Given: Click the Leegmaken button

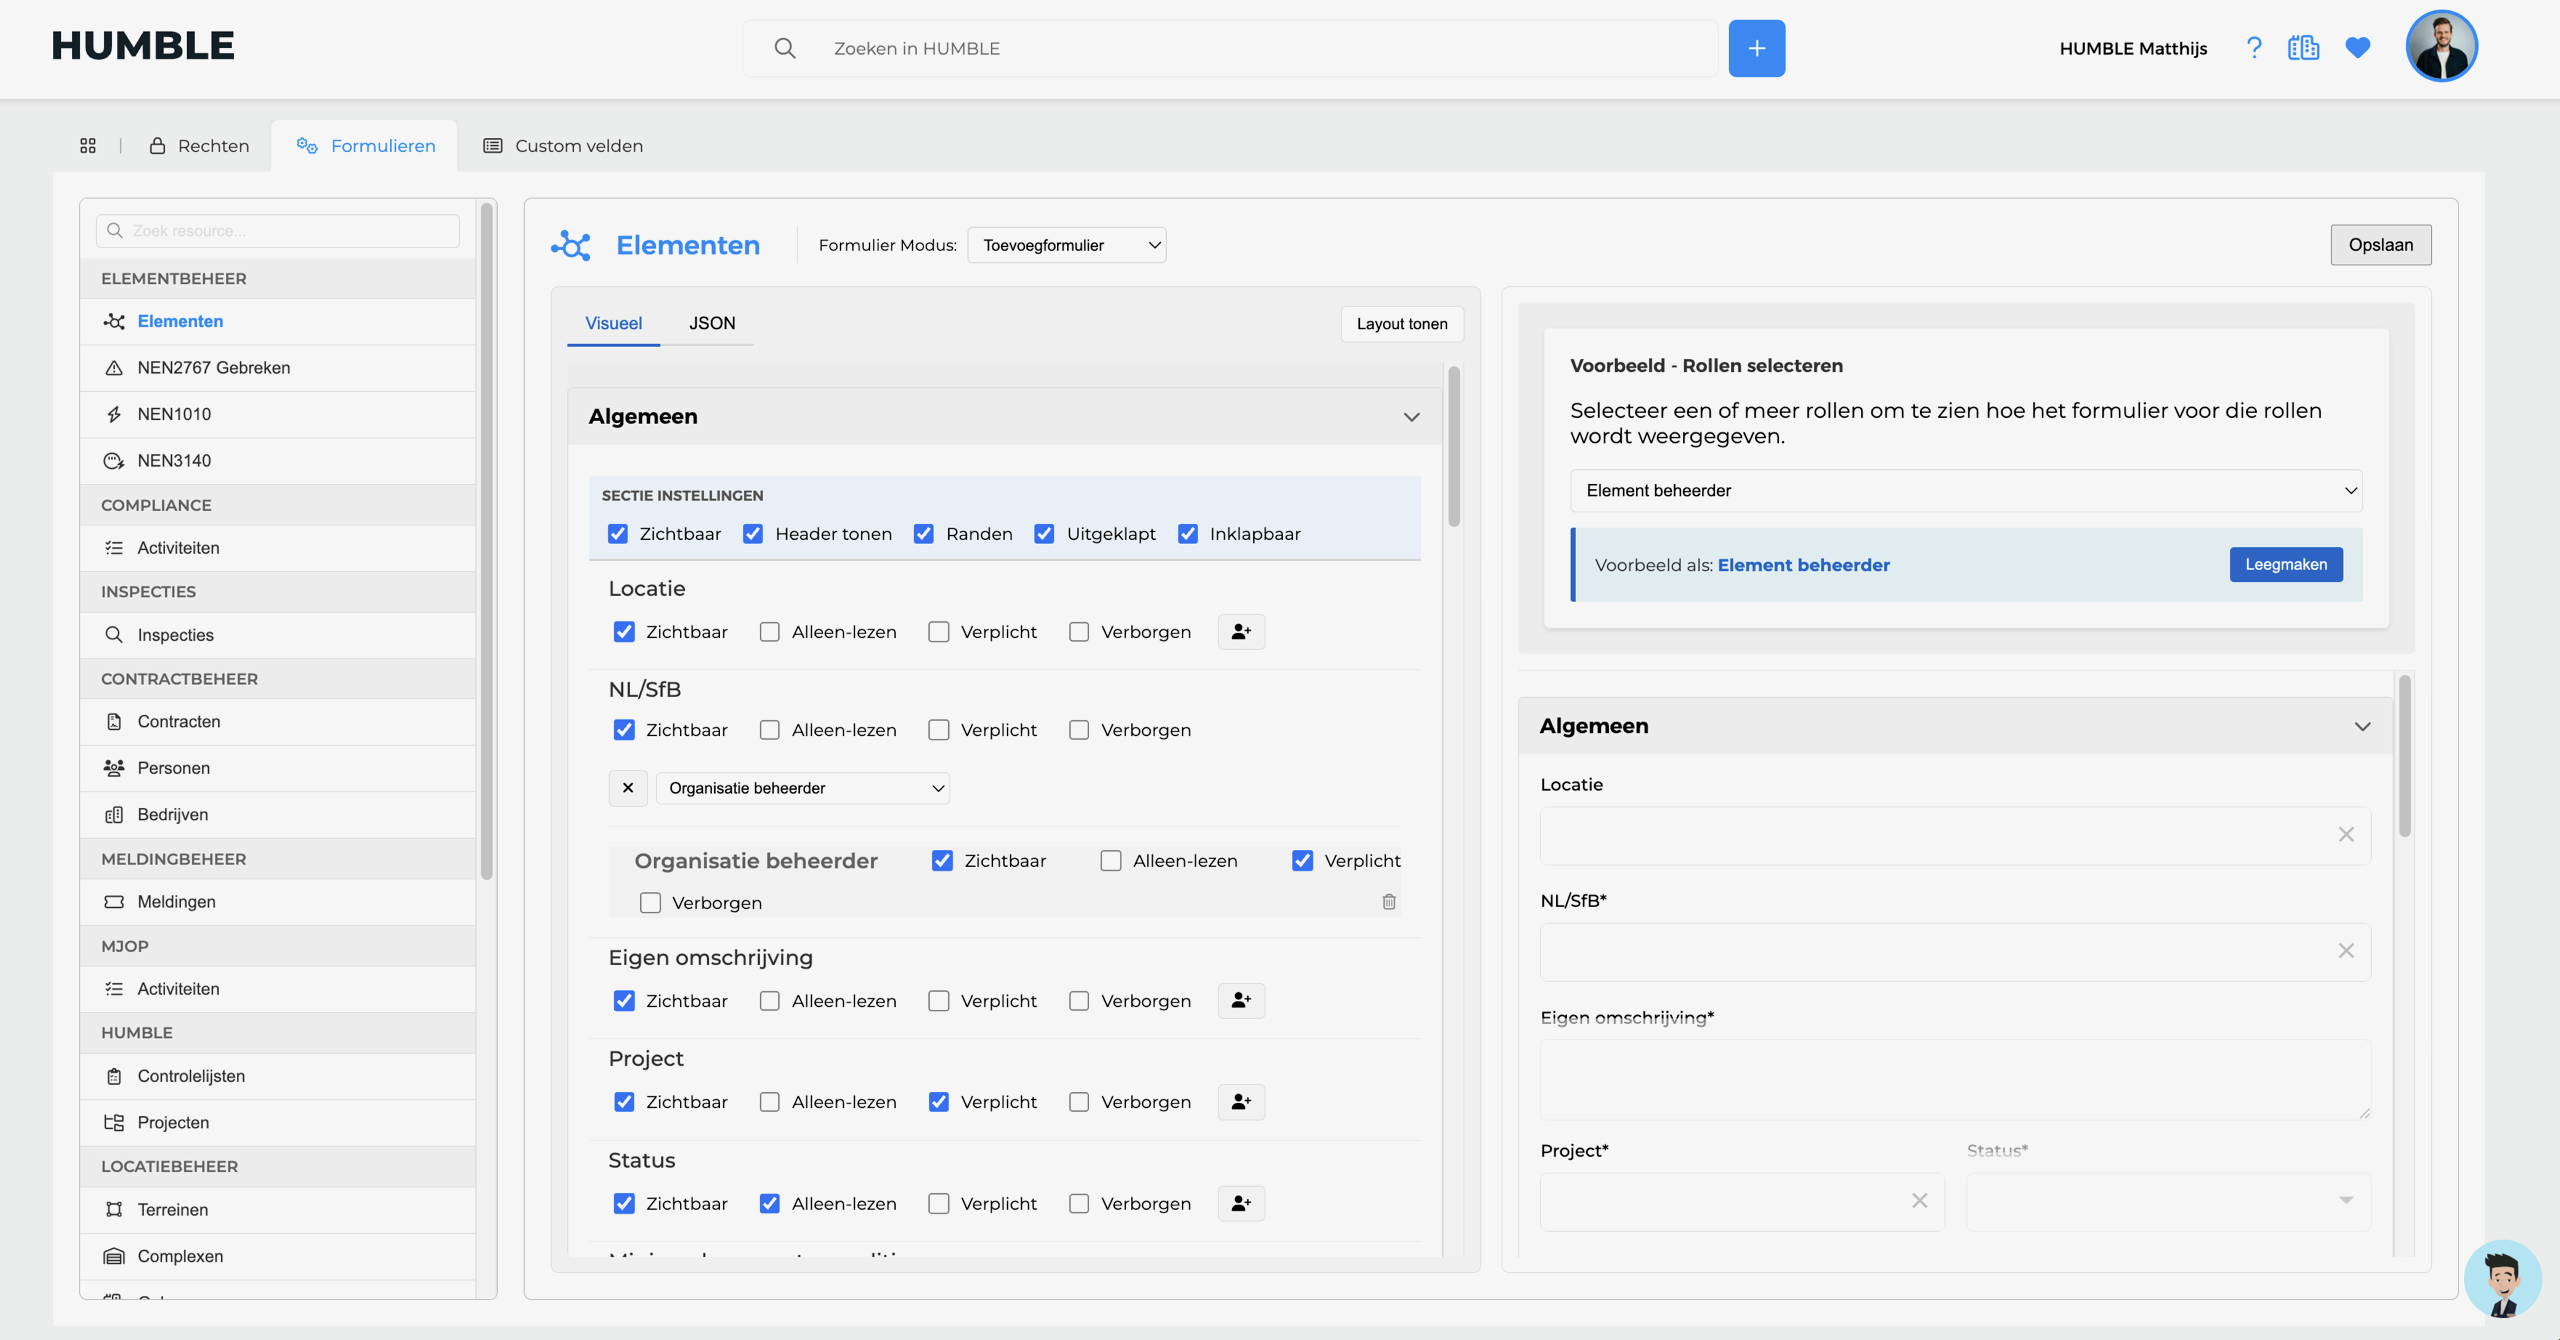Looking at the screenshot, I should coord(2286,565).
